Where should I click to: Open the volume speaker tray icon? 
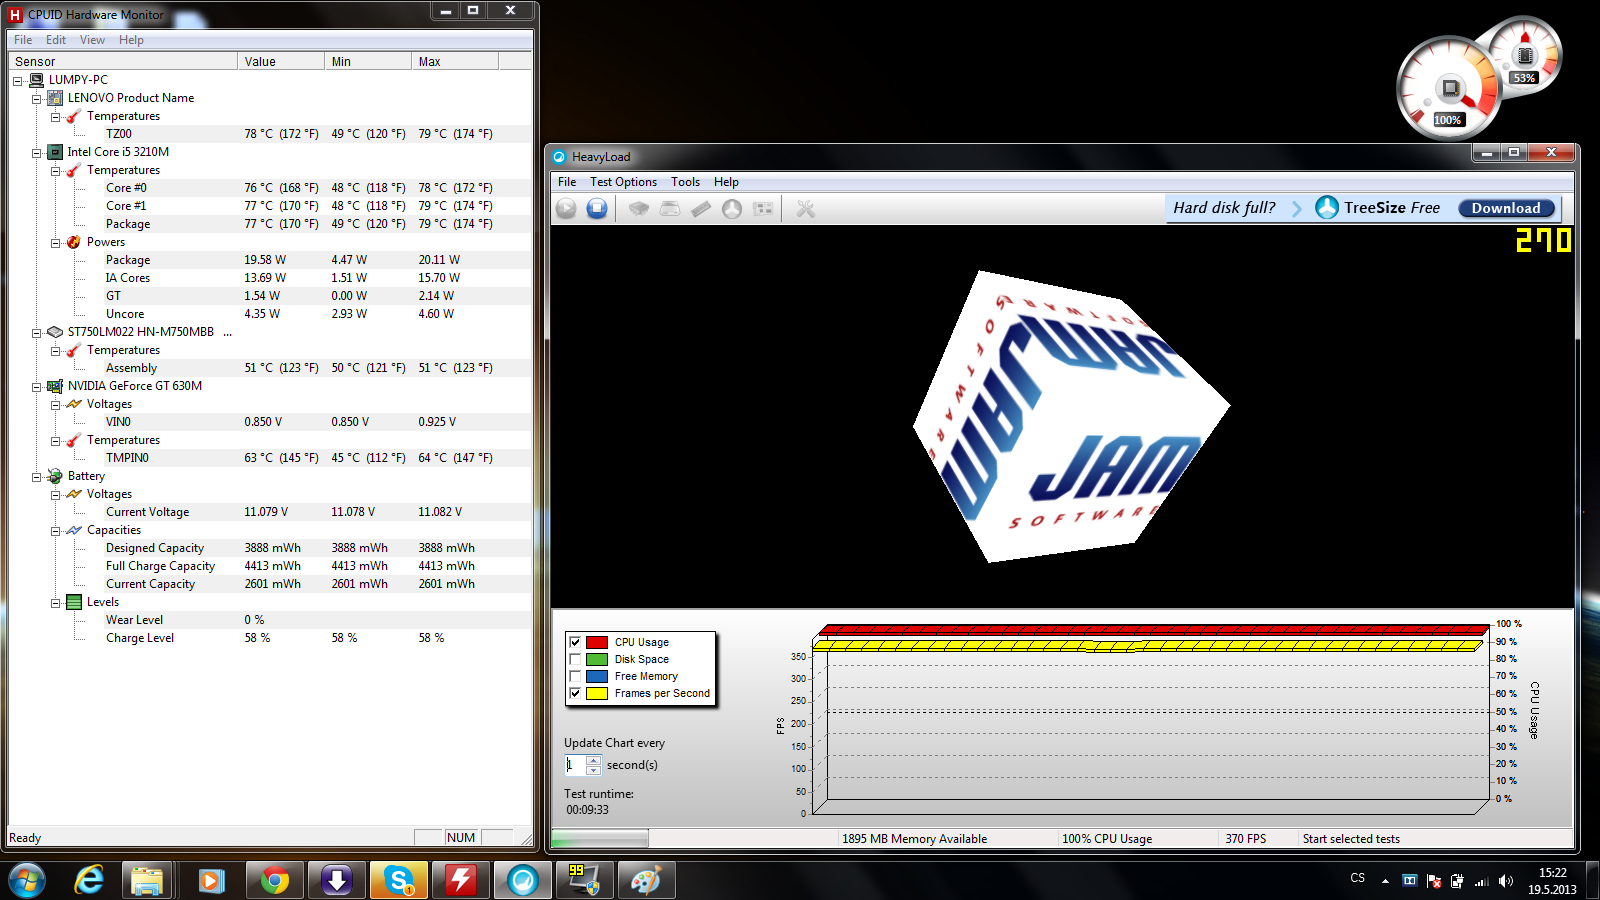click(x=1506, y=881)
